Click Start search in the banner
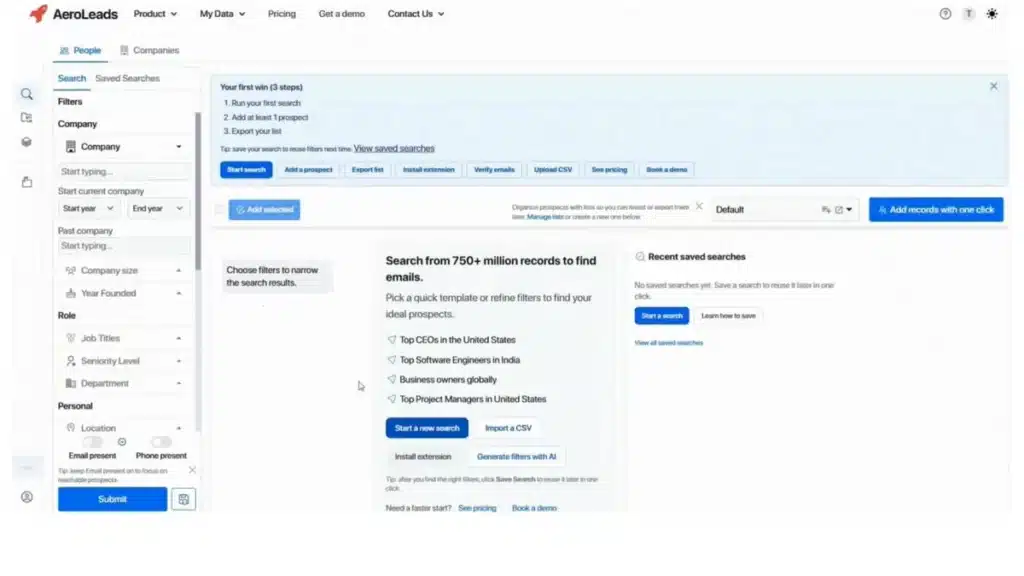 (246, 170)
